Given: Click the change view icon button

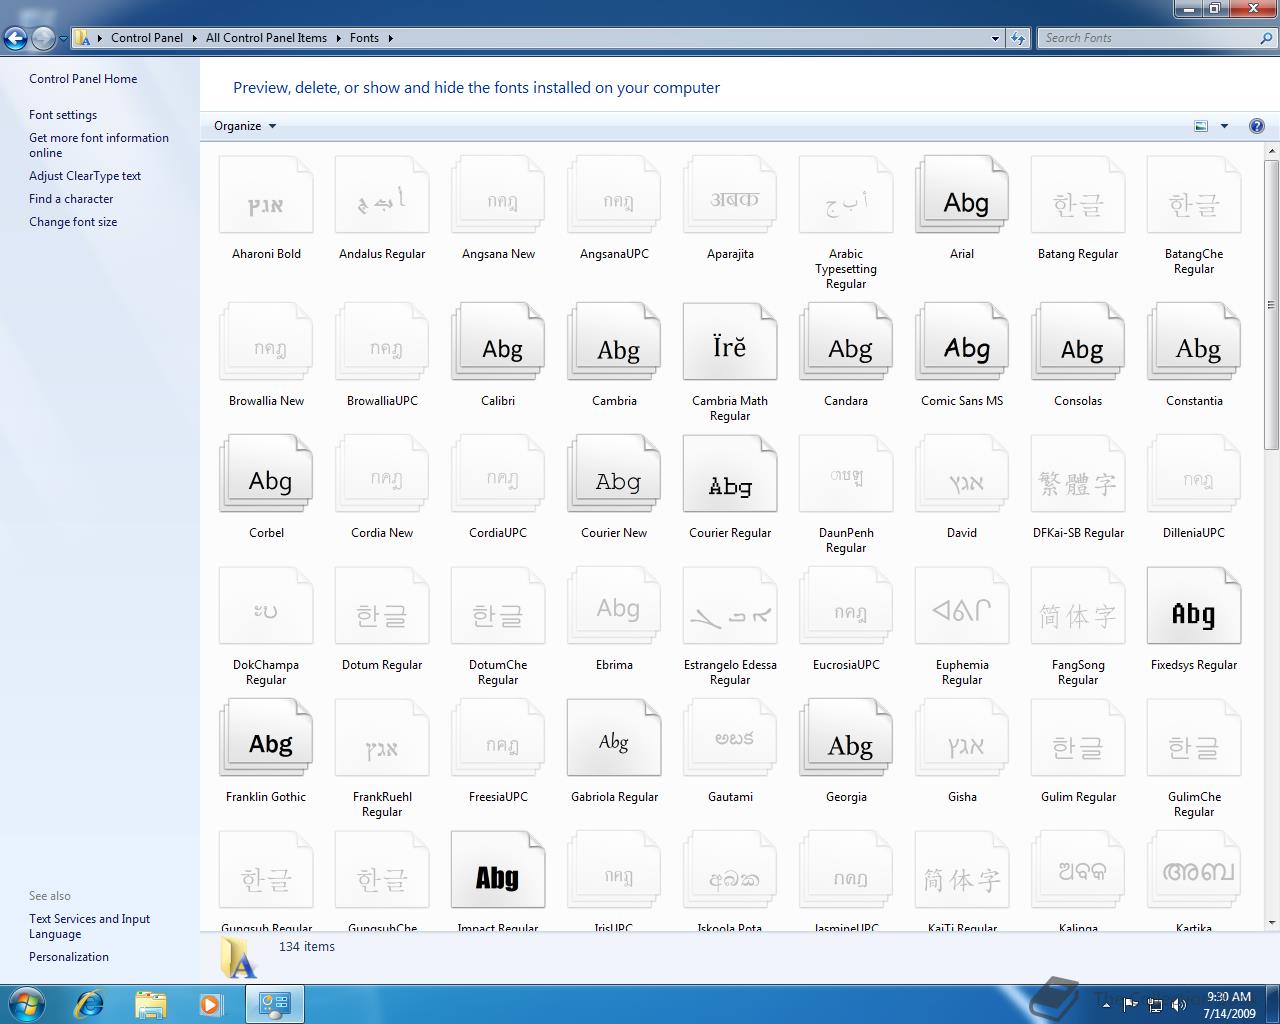Looking at the screenshot, I should [x=1201, y=126].
